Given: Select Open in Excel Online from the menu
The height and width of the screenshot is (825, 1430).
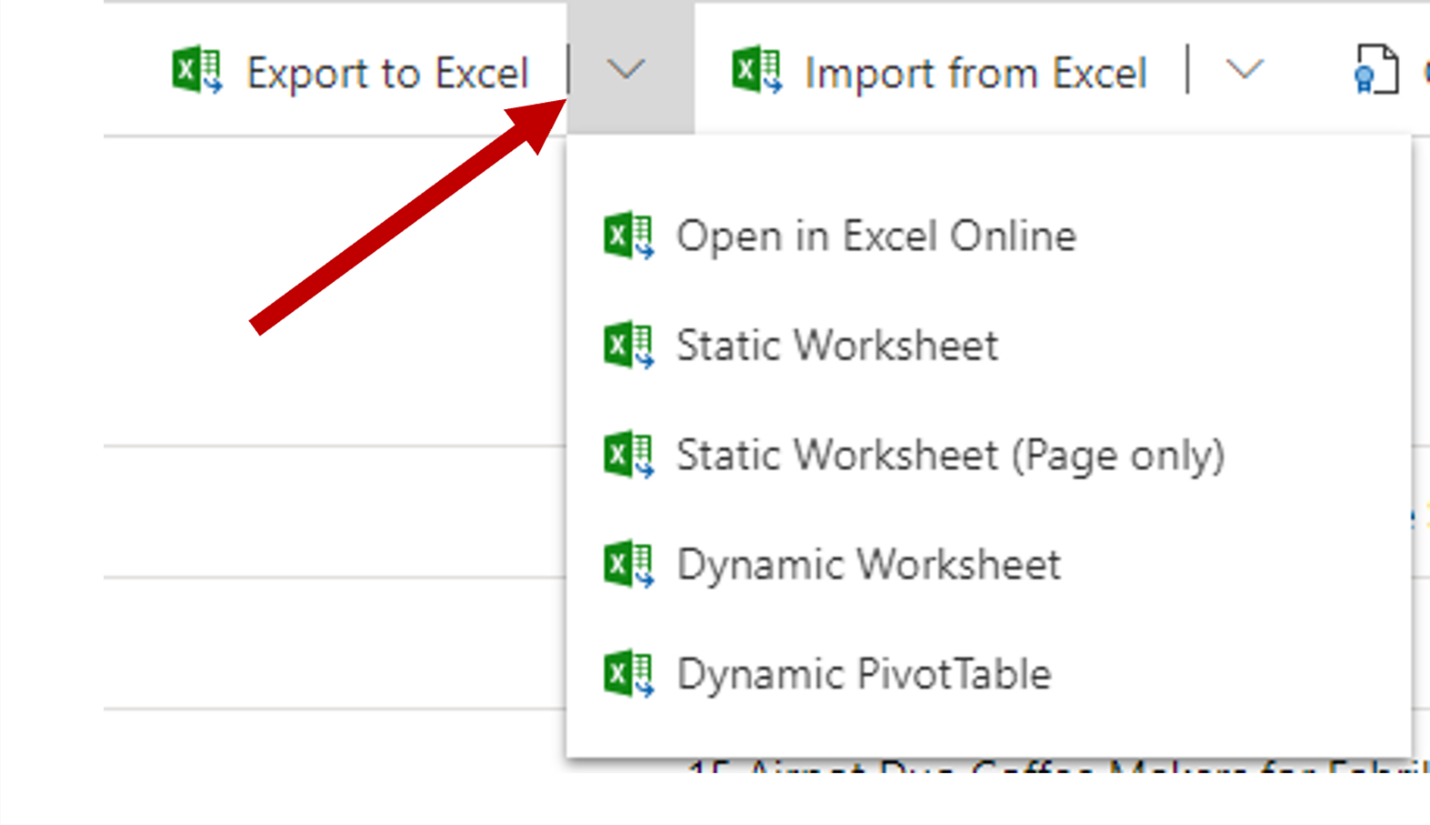Looking at the screenshot, I should tap(876, 236).
